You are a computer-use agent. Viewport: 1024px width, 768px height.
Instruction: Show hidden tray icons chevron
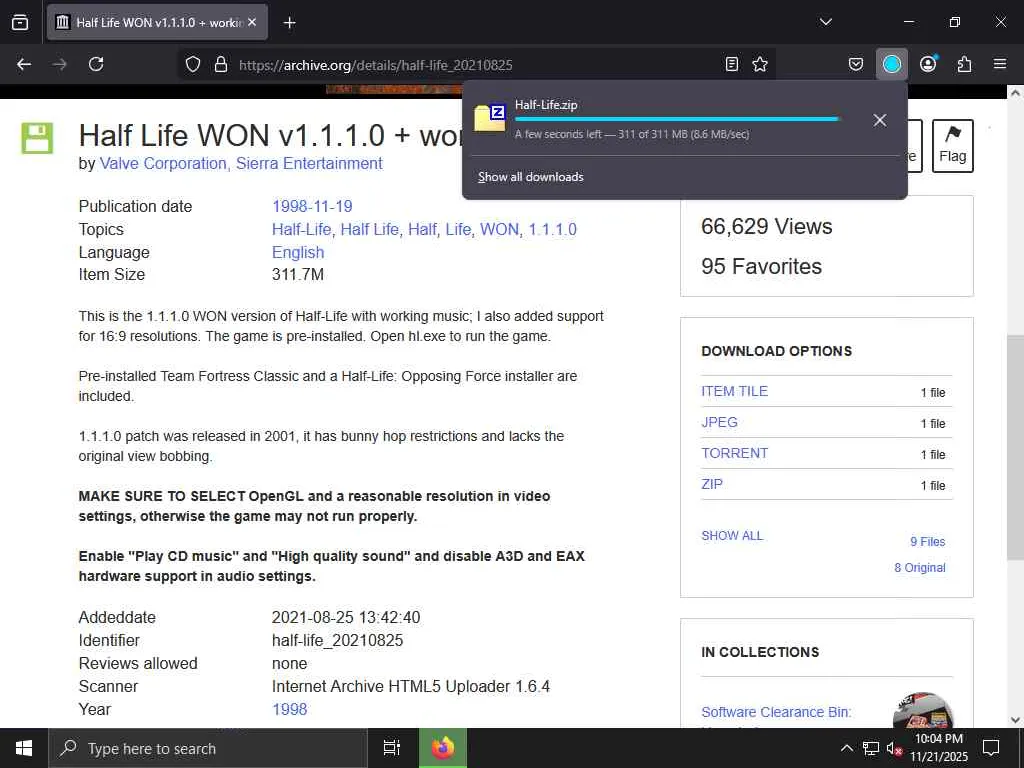click(846, 748)
